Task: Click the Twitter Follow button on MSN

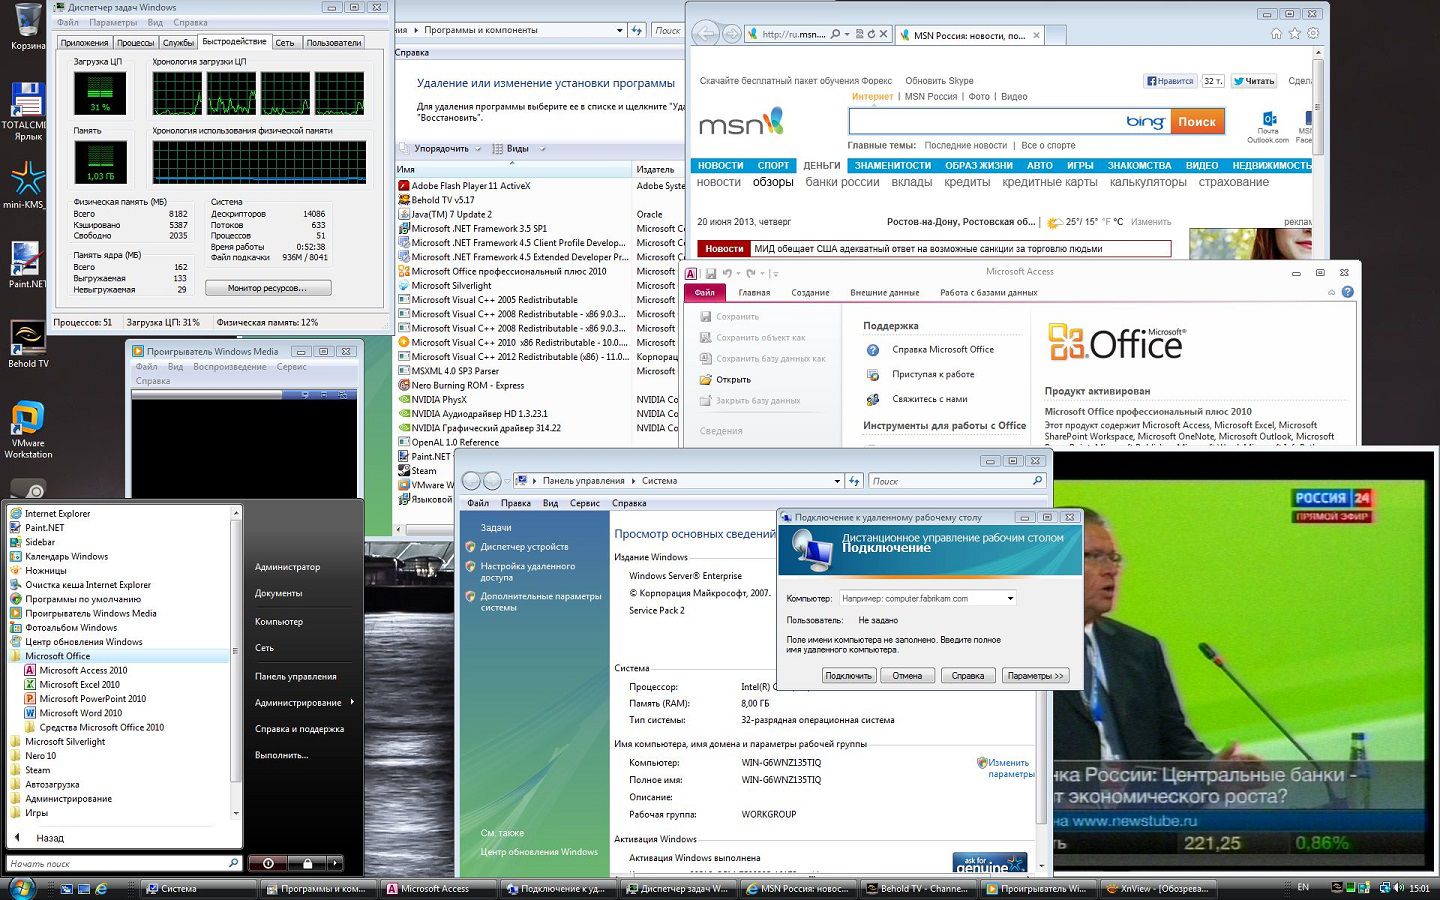Action: 1253,81
